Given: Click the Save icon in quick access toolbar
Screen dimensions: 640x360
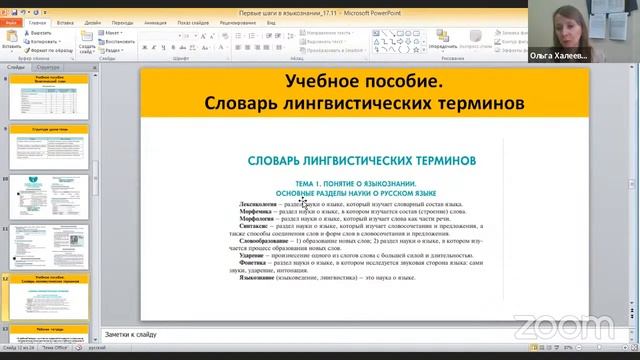Looking at the screenshot, I should pos(14,13).
